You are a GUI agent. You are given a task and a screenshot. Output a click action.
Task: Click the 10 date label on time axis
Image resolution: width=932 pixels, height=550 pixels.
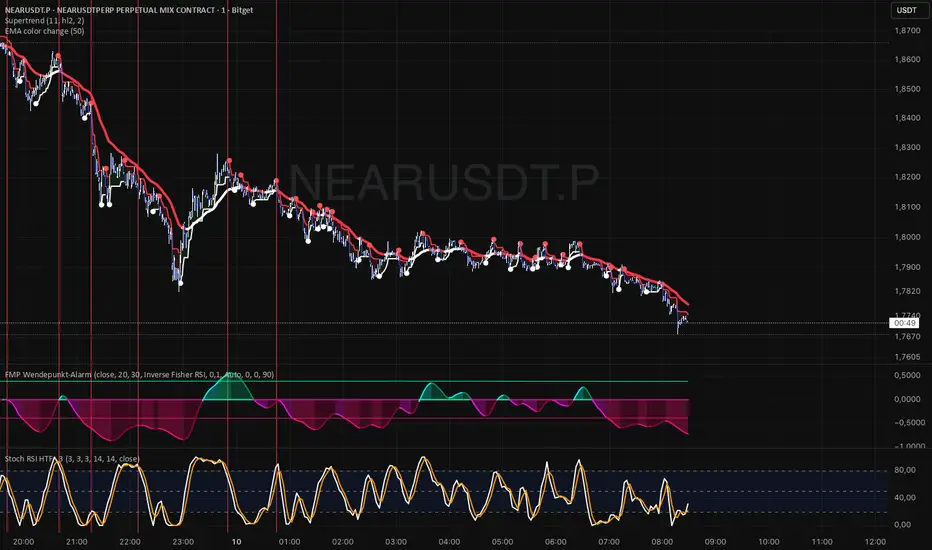click(x=236, y=542)
